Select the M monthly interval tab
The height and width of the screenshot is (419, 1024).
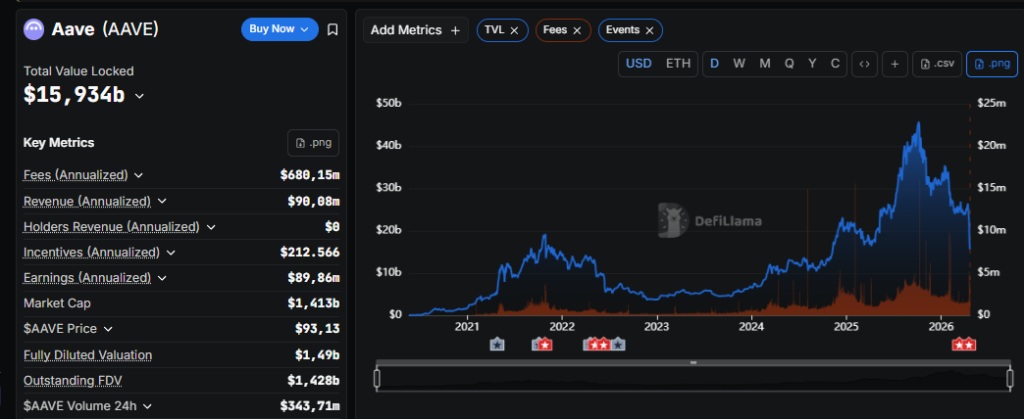(764, 64)
